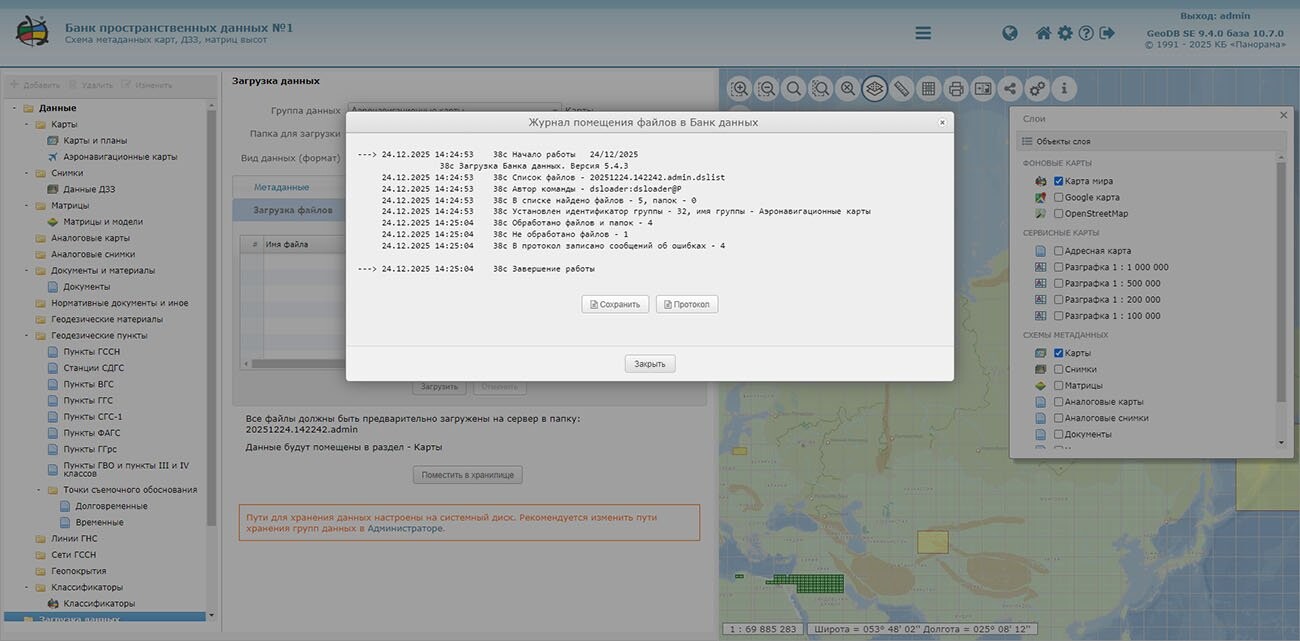Collapse the Документы и материалы folder
Screen dimensions: 1300x641
pyautogui.click(x=27, y=271)
